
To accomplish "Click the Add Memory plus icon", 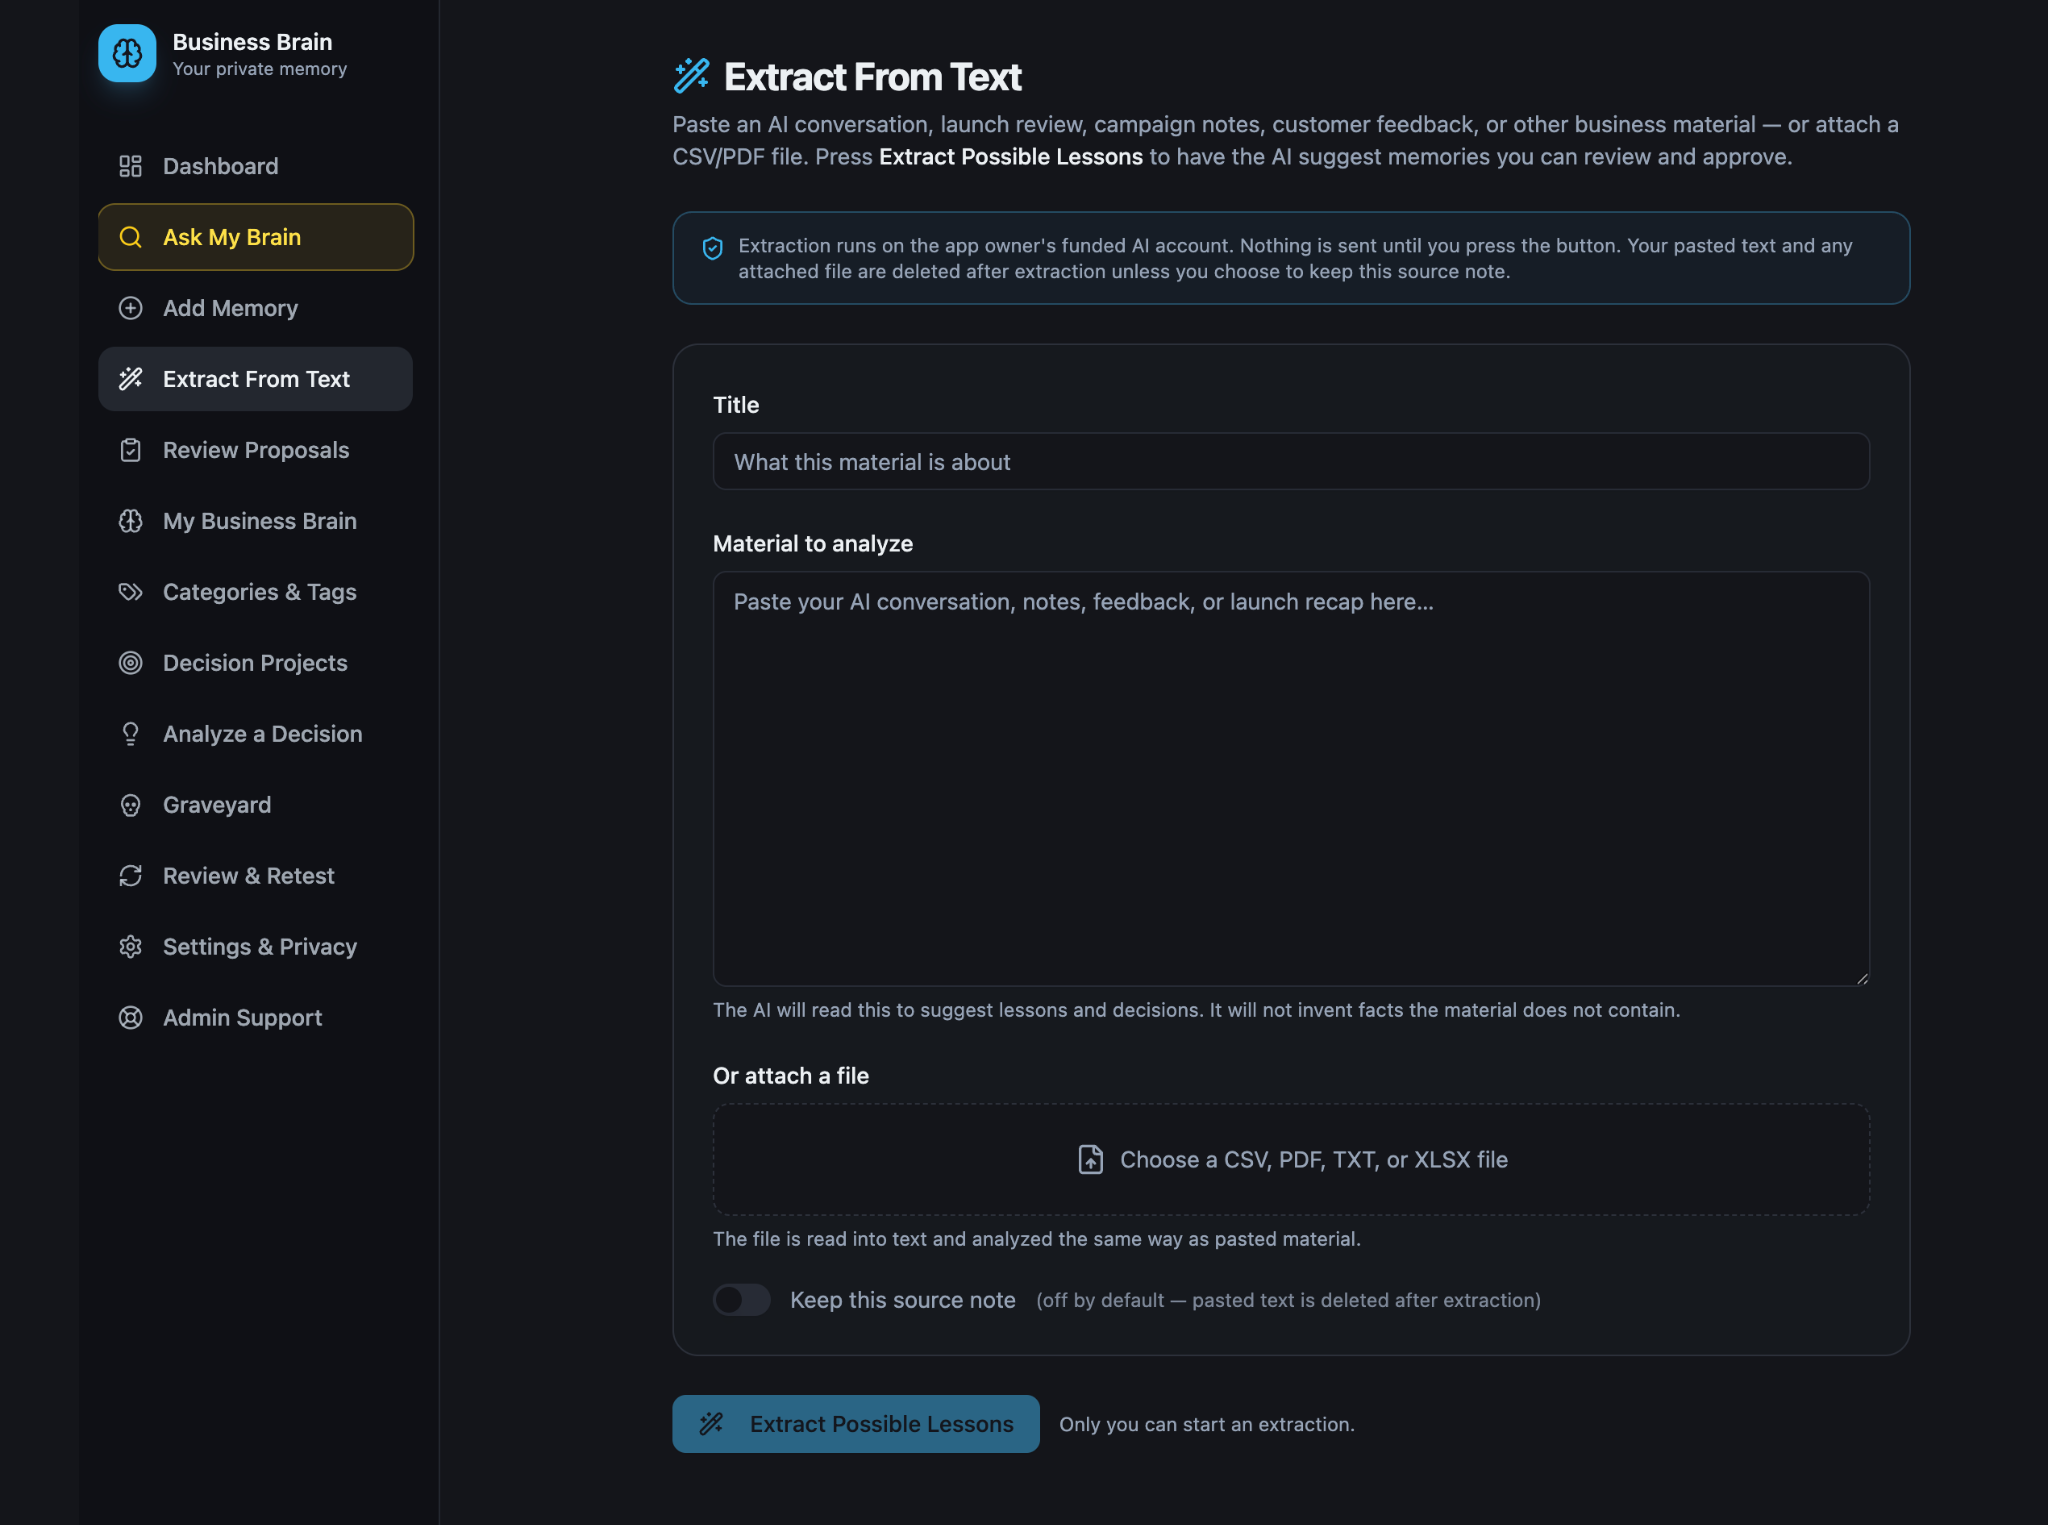I will [x=130, y=308].
